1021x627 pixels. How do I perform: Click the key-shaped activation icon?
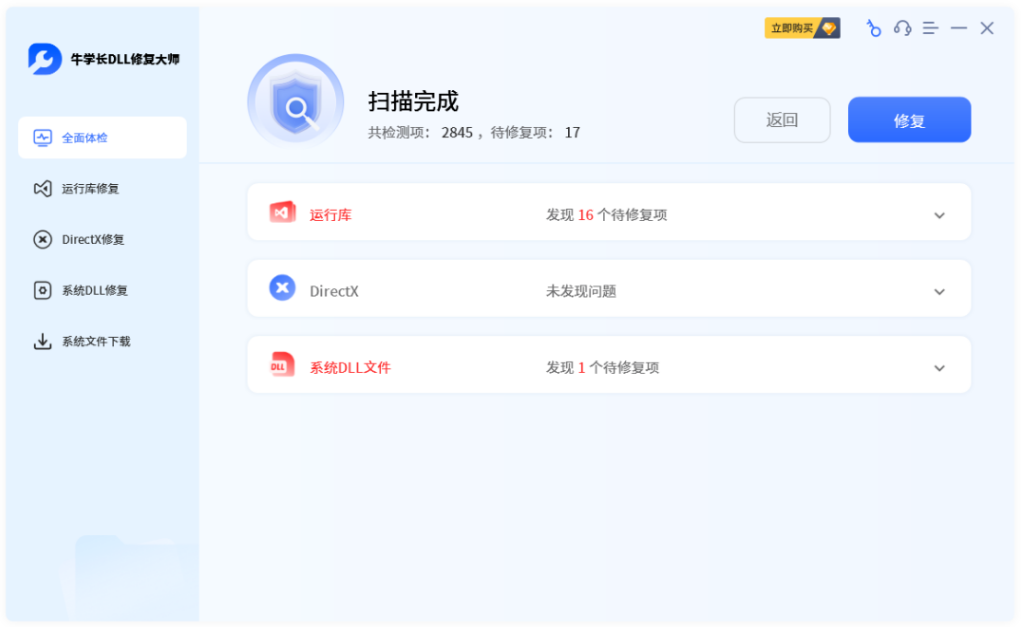coord(871,28)
